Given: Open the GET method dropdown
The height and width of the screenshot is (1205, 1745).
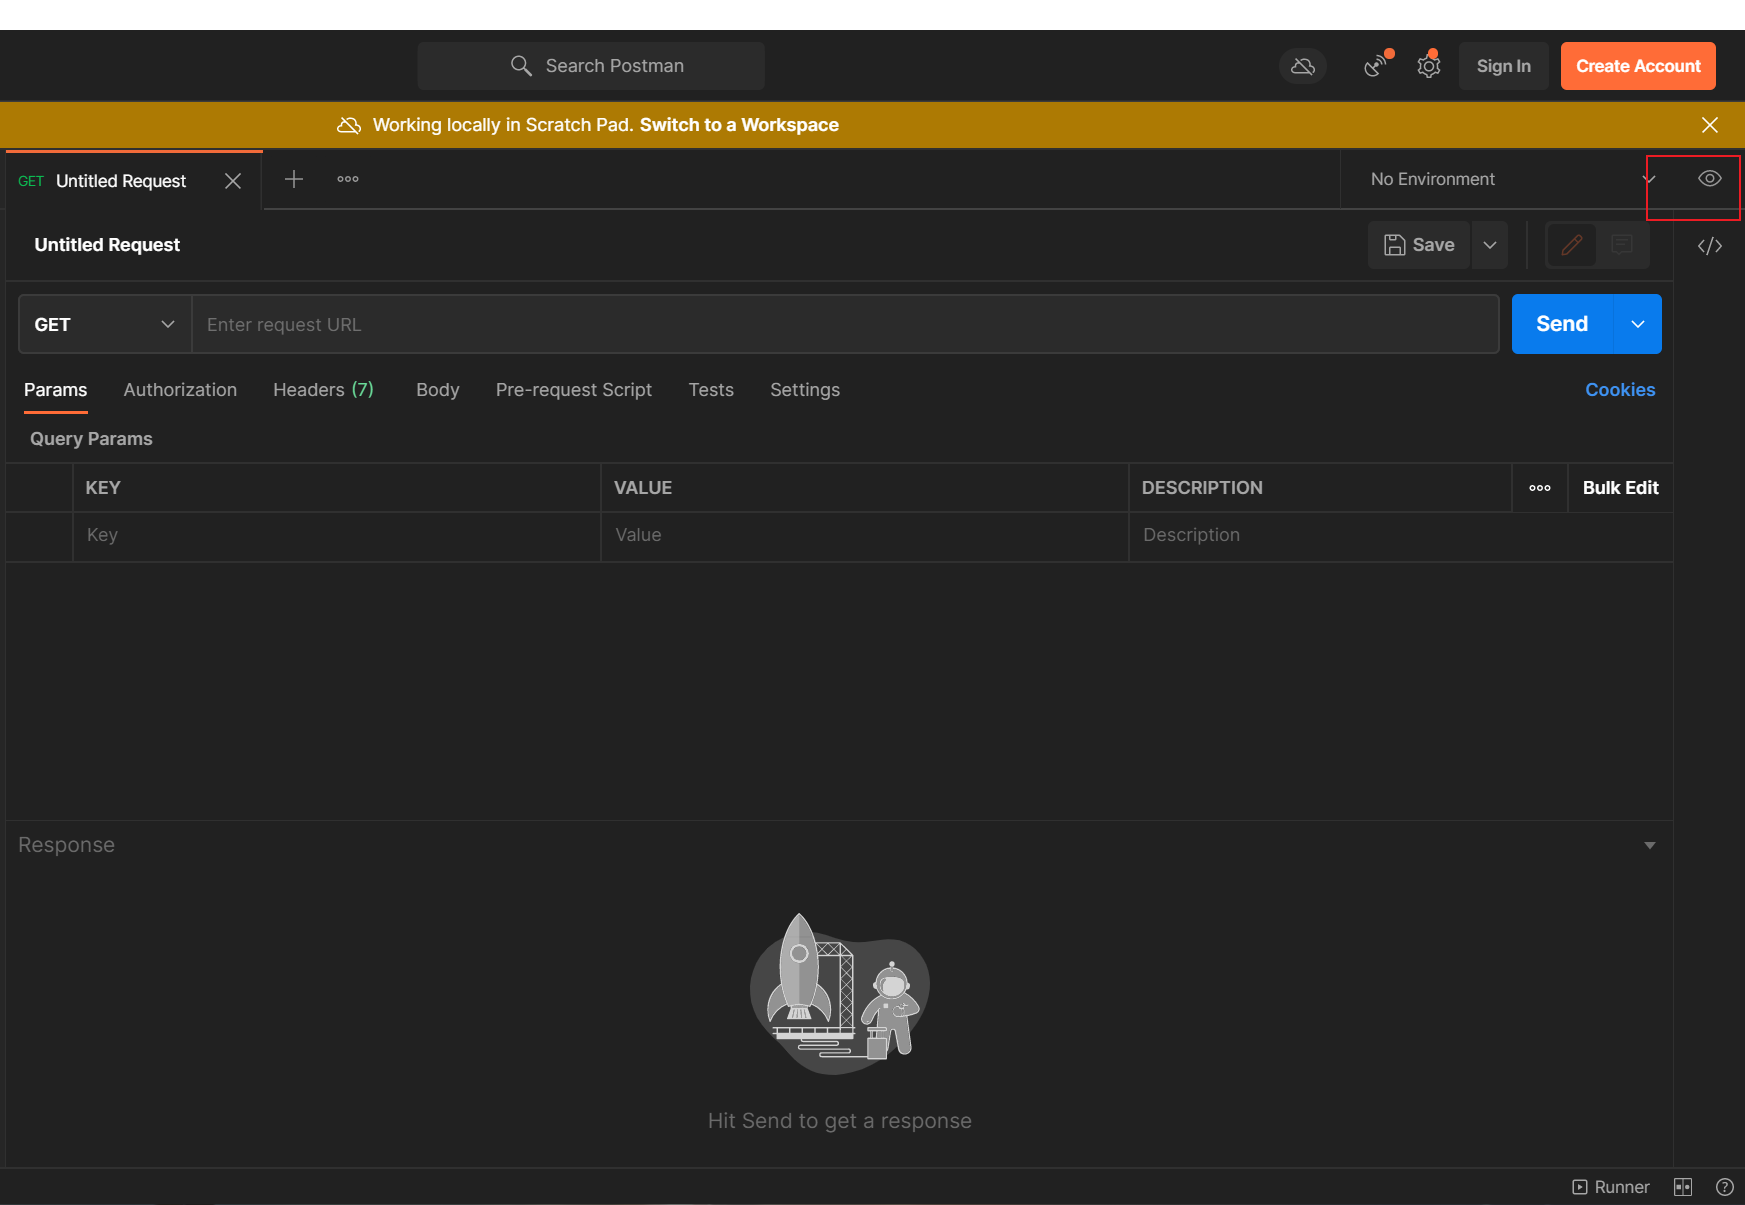Looking at the screenshot, I should pyautogui.click(x=105, y=324).
